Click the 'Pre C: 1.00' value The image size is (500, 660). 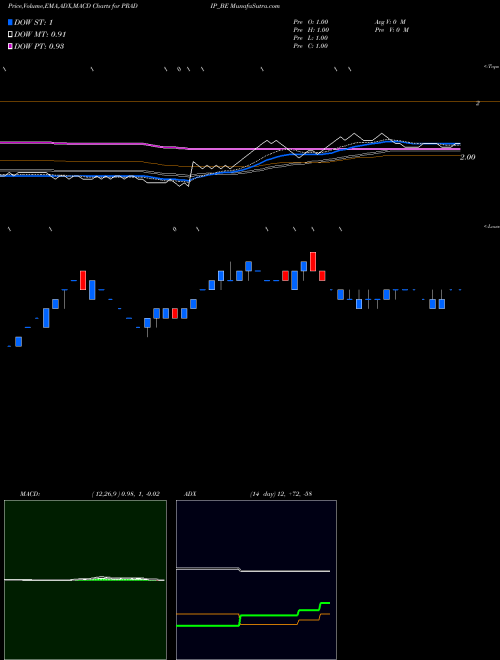(311, 46)
